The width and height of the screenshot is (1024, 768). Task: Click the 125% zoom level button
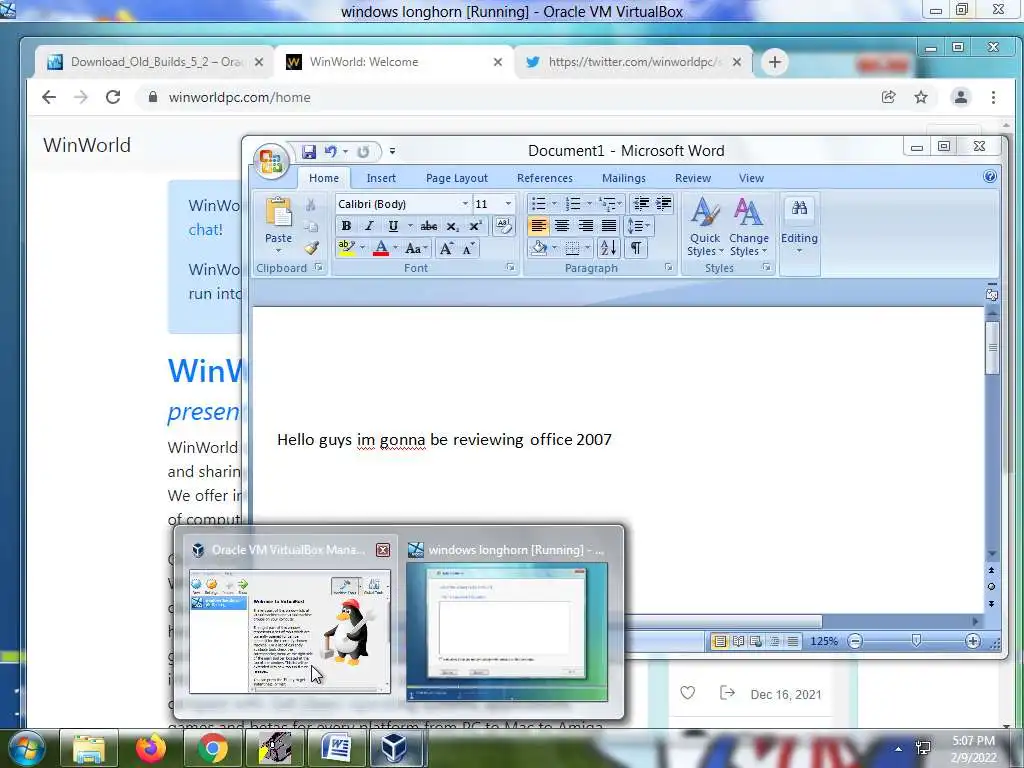coord(824,641)
